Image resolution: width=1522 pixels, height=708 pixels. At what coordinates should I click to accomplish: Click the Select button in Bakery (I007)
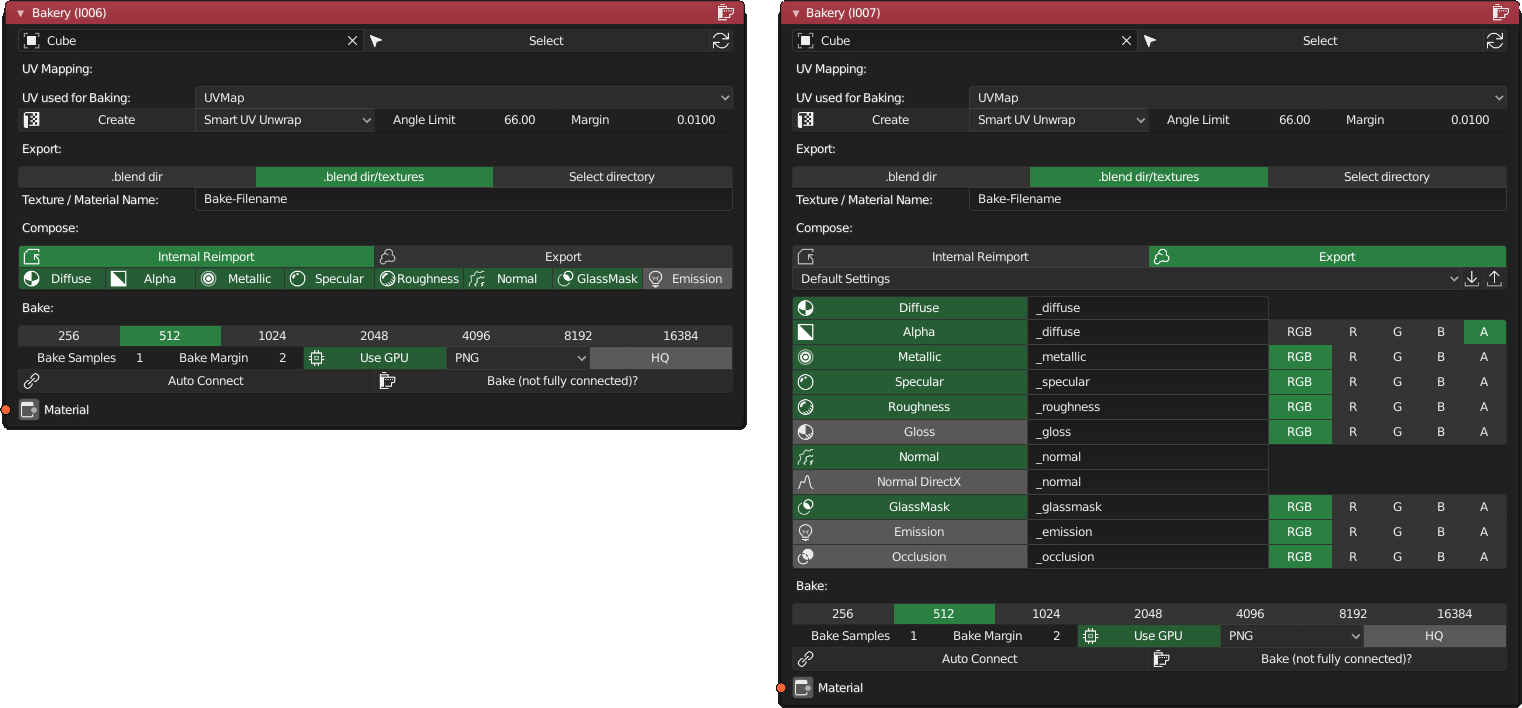(1310, 41)
